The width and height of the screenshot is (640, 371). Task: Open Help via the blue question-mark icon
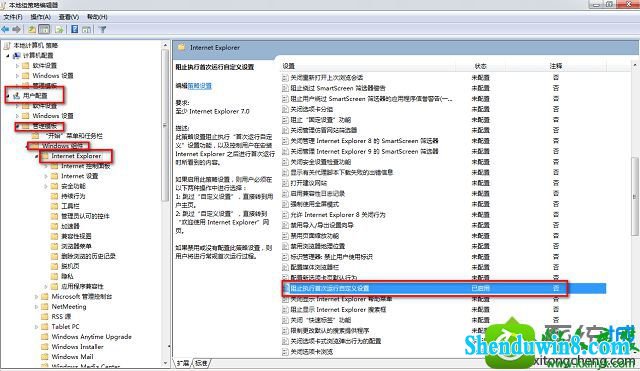pyautogui.click(x=75, y=29)
